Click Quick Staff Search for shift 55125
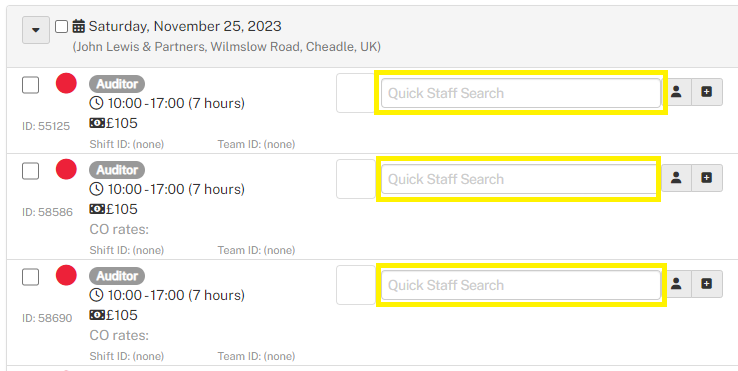The image size is (738, 371). 521,93
